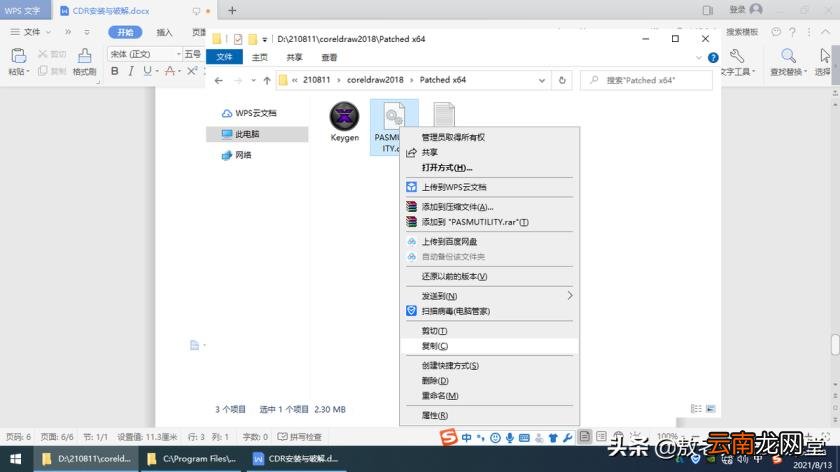Open the Explorer 查看 ribbon tab
The width and height of the screenshot is (840, 472).
pyautogui.click(x=329, y=57)
